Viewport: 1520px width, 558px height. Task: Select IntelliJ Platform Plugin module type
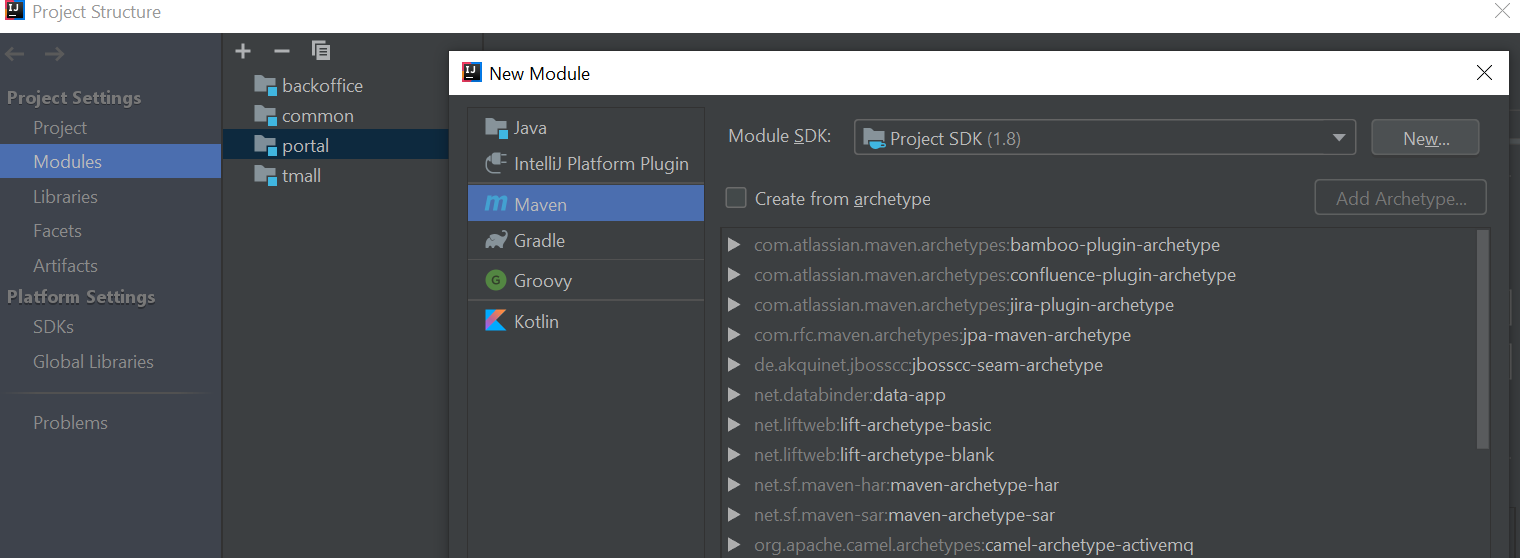pyautogui.click(x=586, y=164)
